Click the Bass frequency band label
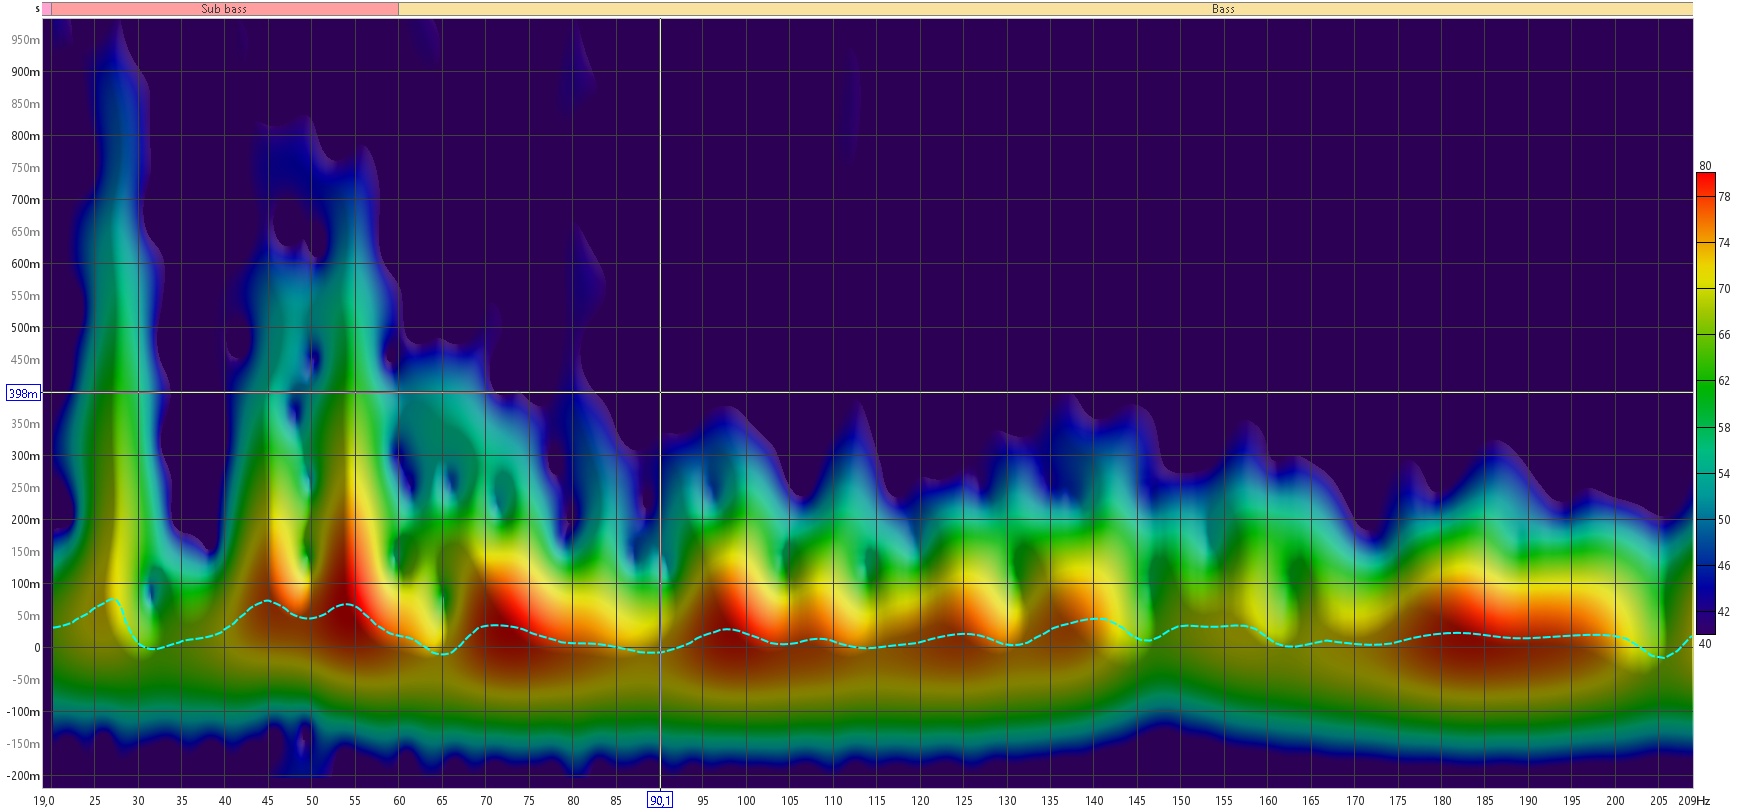This screenshot has height=812, width=1751. click(x=1223, y=9)
